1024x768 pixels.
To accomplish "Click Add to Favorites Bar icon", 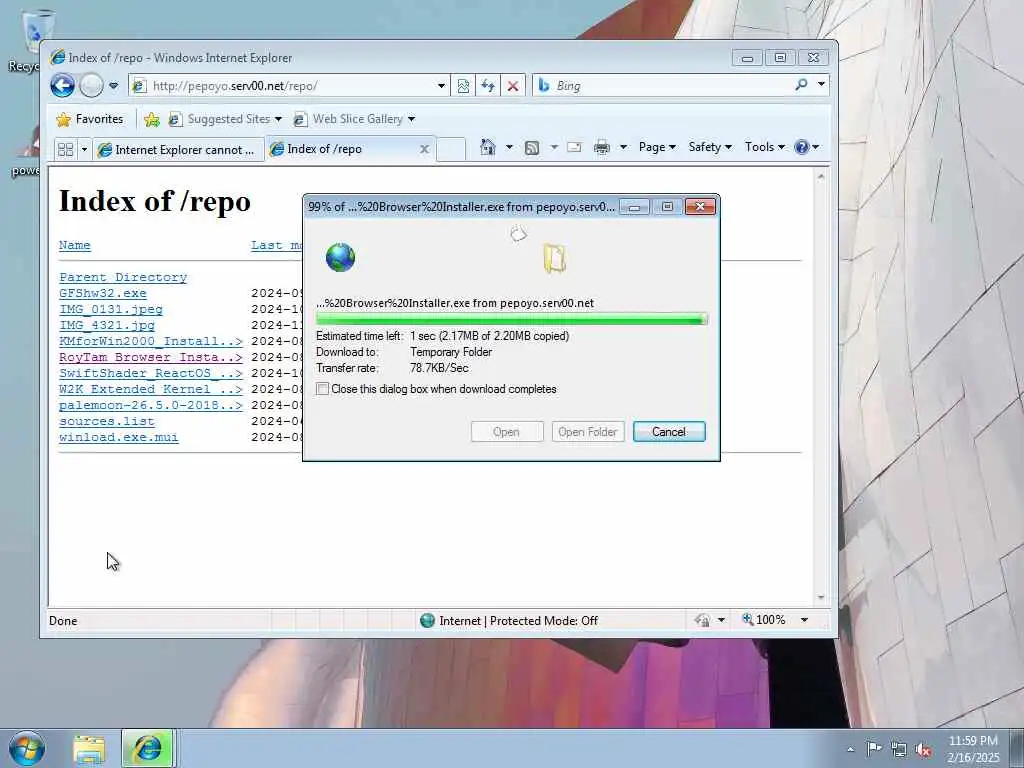I will pos(152,119).
